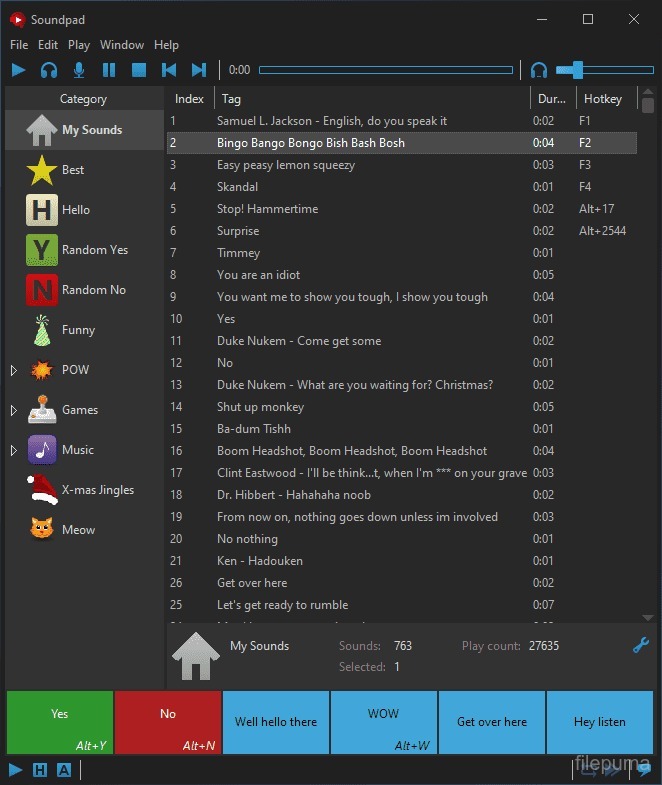
Task: Click the H icon in the status bar
Action: pyautogui.click(x=40, y=769)
